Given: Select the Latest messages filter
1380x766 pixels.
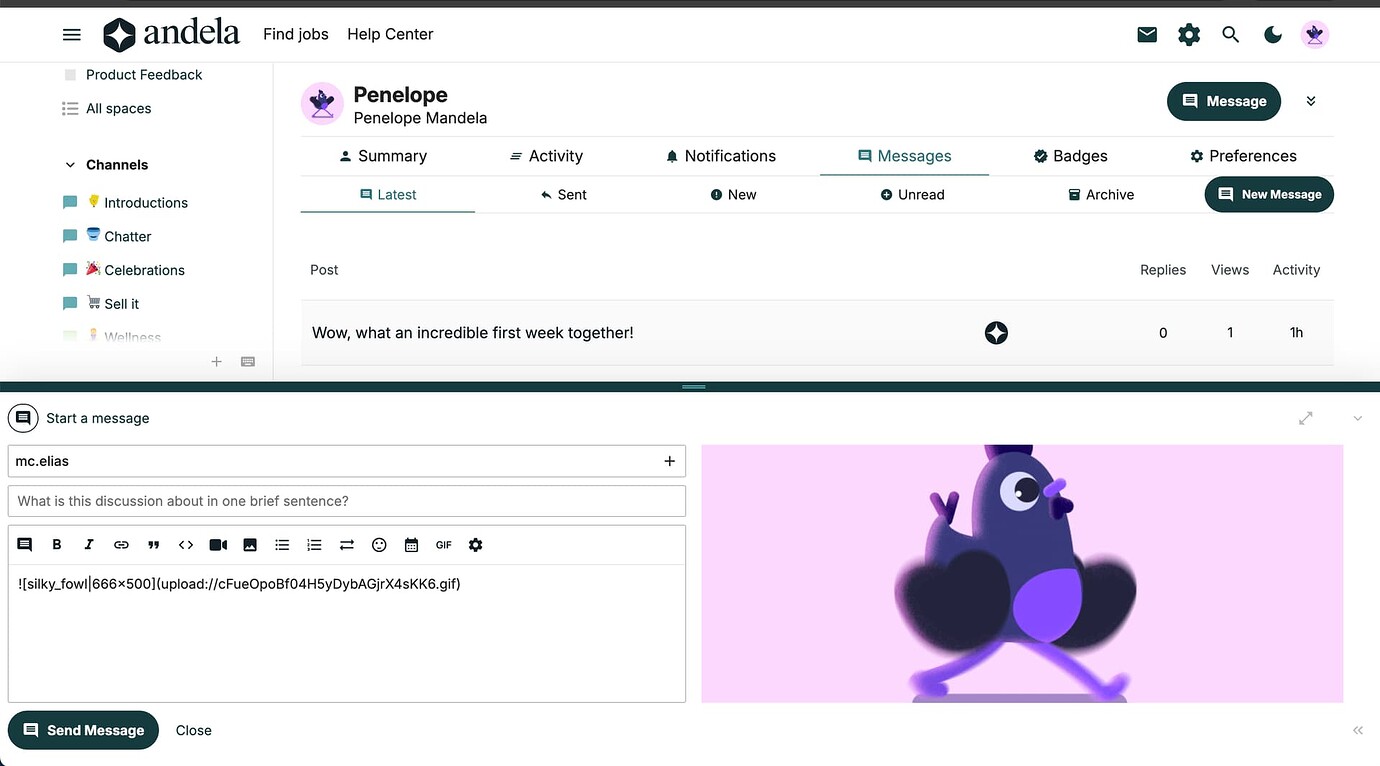Looking at the screenshot, I should pos(388,195).
